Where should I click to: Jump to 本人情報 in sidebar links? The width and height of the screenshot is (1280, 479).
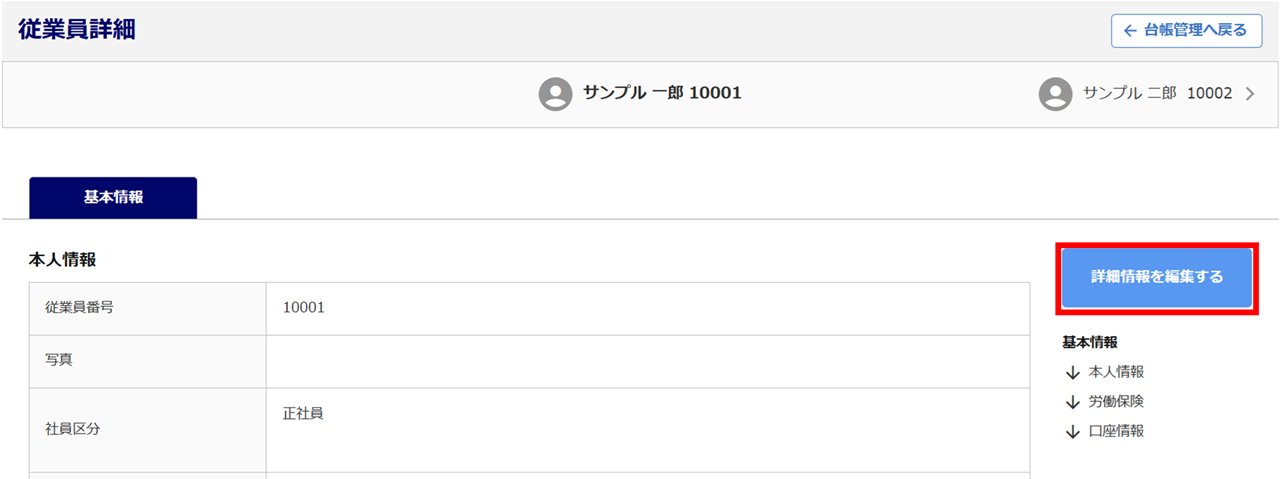coord(1116,372)
